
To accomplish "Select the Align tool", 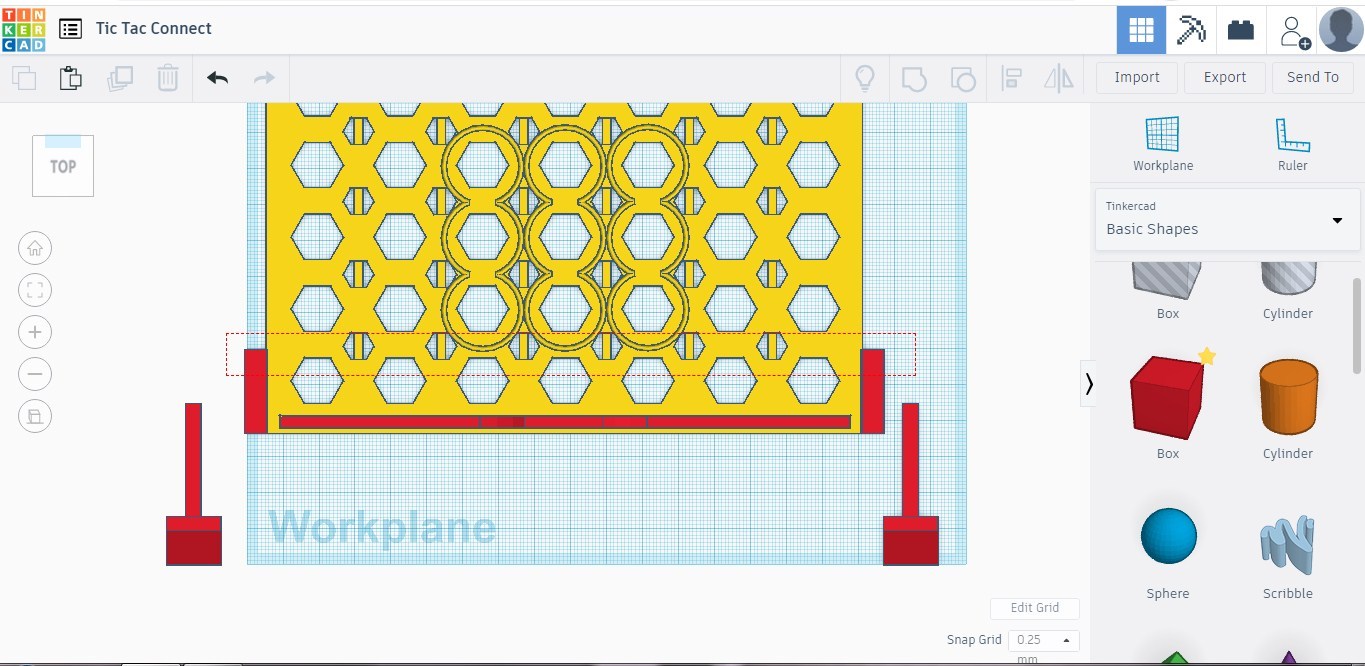I will (1011, 77).
